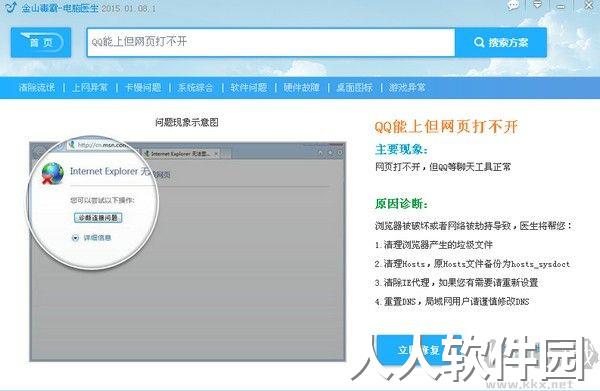Select the 桌面图标 category tab
Screen dimensions: 600x391
pos(354,88)
